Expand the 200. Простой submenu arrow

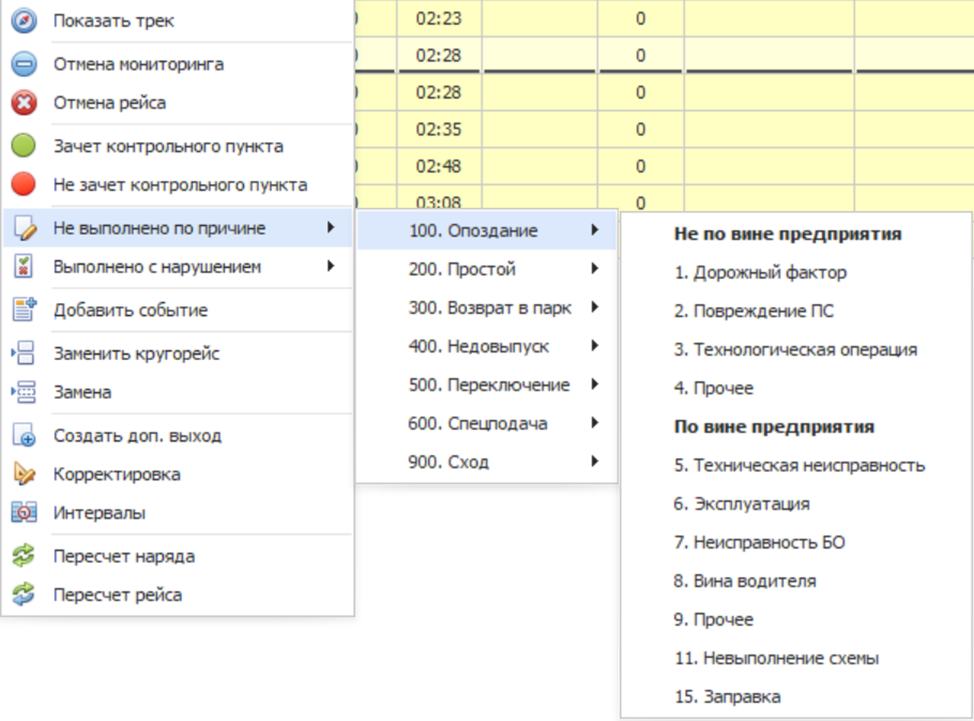595,269
